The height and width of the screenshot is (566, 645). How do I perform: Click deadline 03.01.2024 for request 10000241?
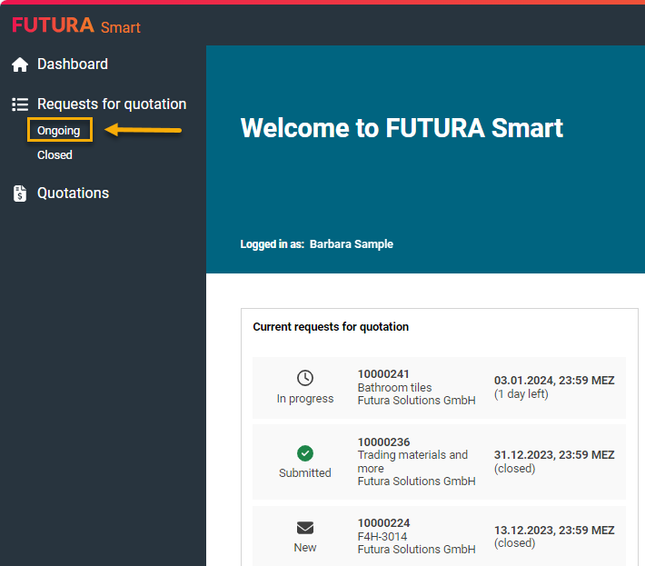[x=554, y=380]
